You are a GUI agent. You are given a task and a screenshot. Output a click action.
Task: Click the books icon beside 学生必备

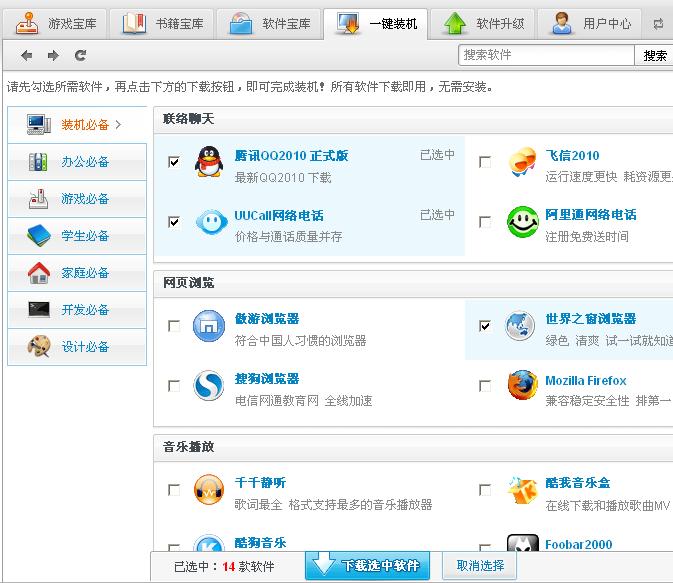tap(39, 235)
